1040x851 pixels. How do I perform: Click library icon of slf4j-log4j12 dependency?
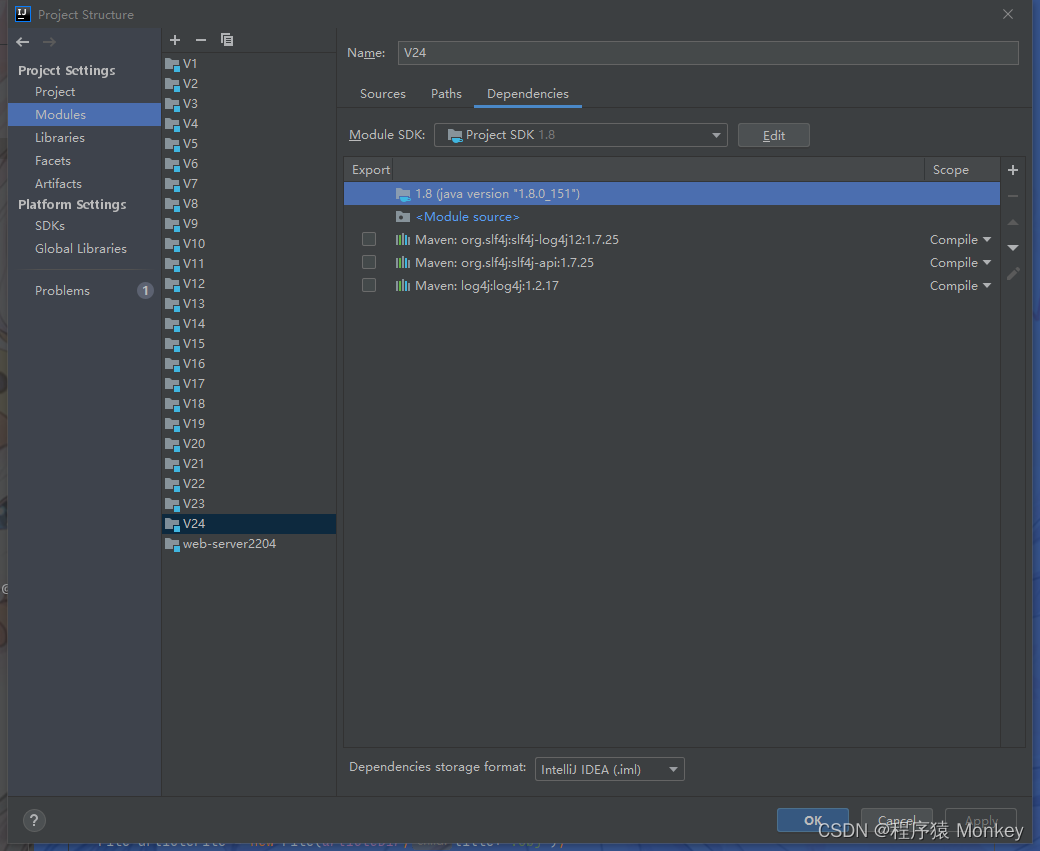403,239
